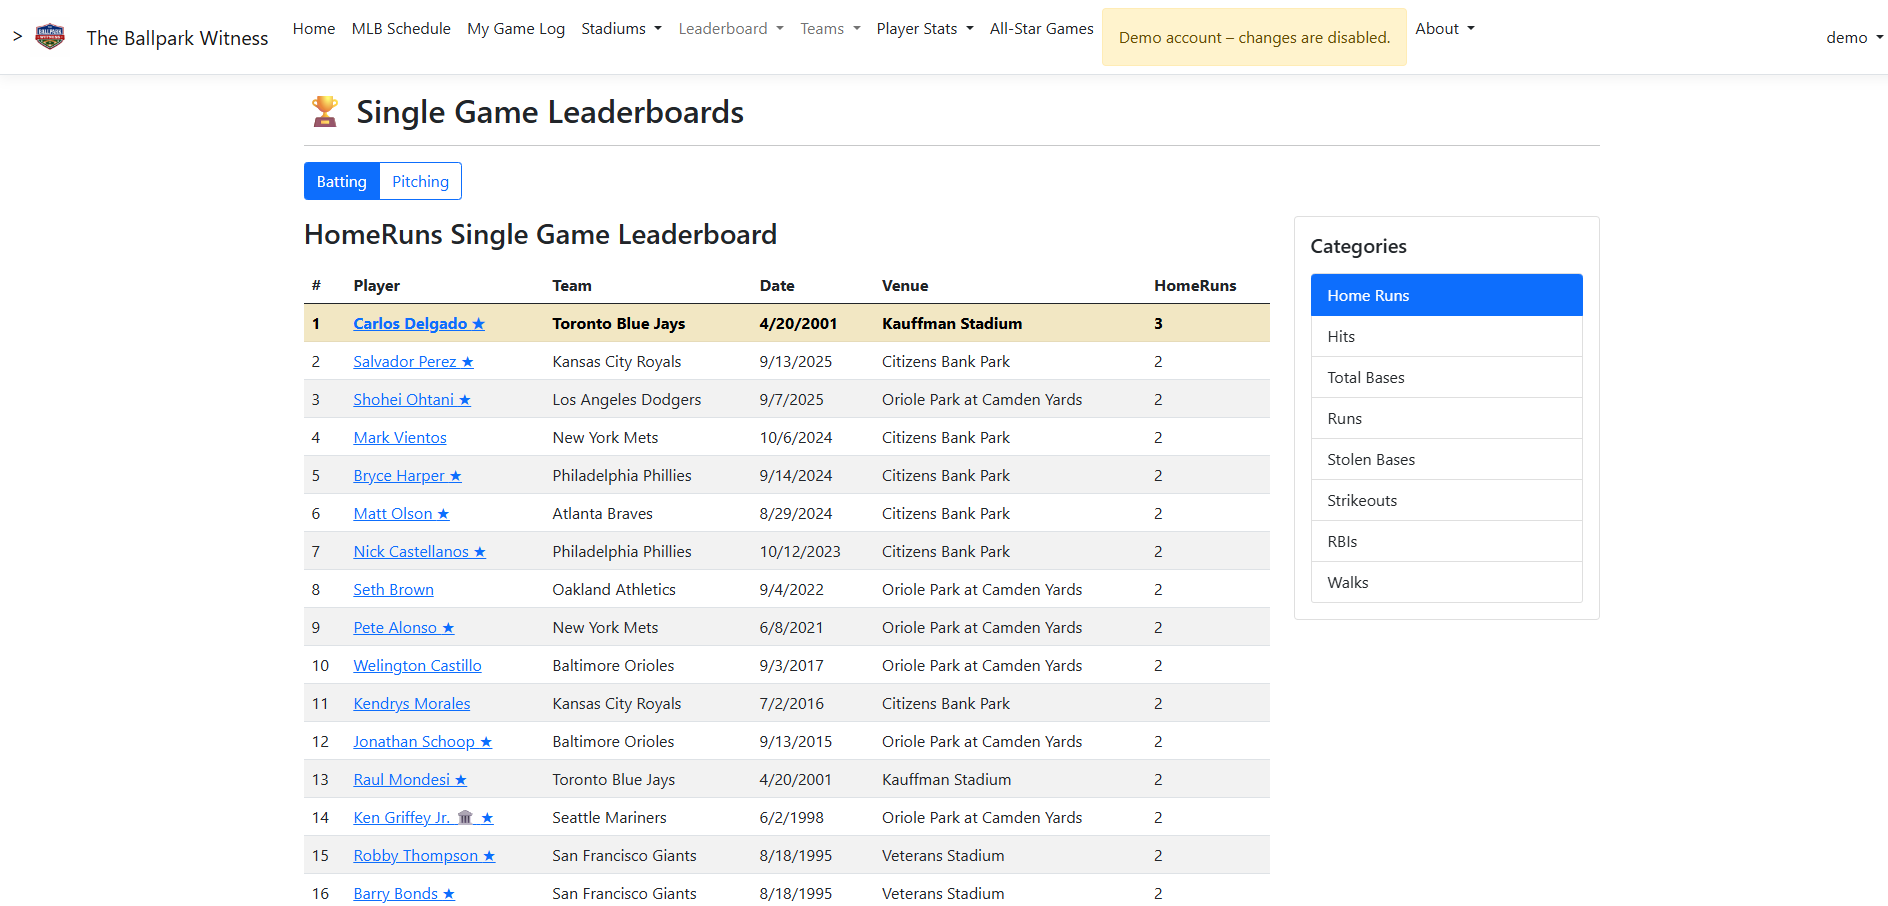Go to MLB Schedule page

coord(401,29)
